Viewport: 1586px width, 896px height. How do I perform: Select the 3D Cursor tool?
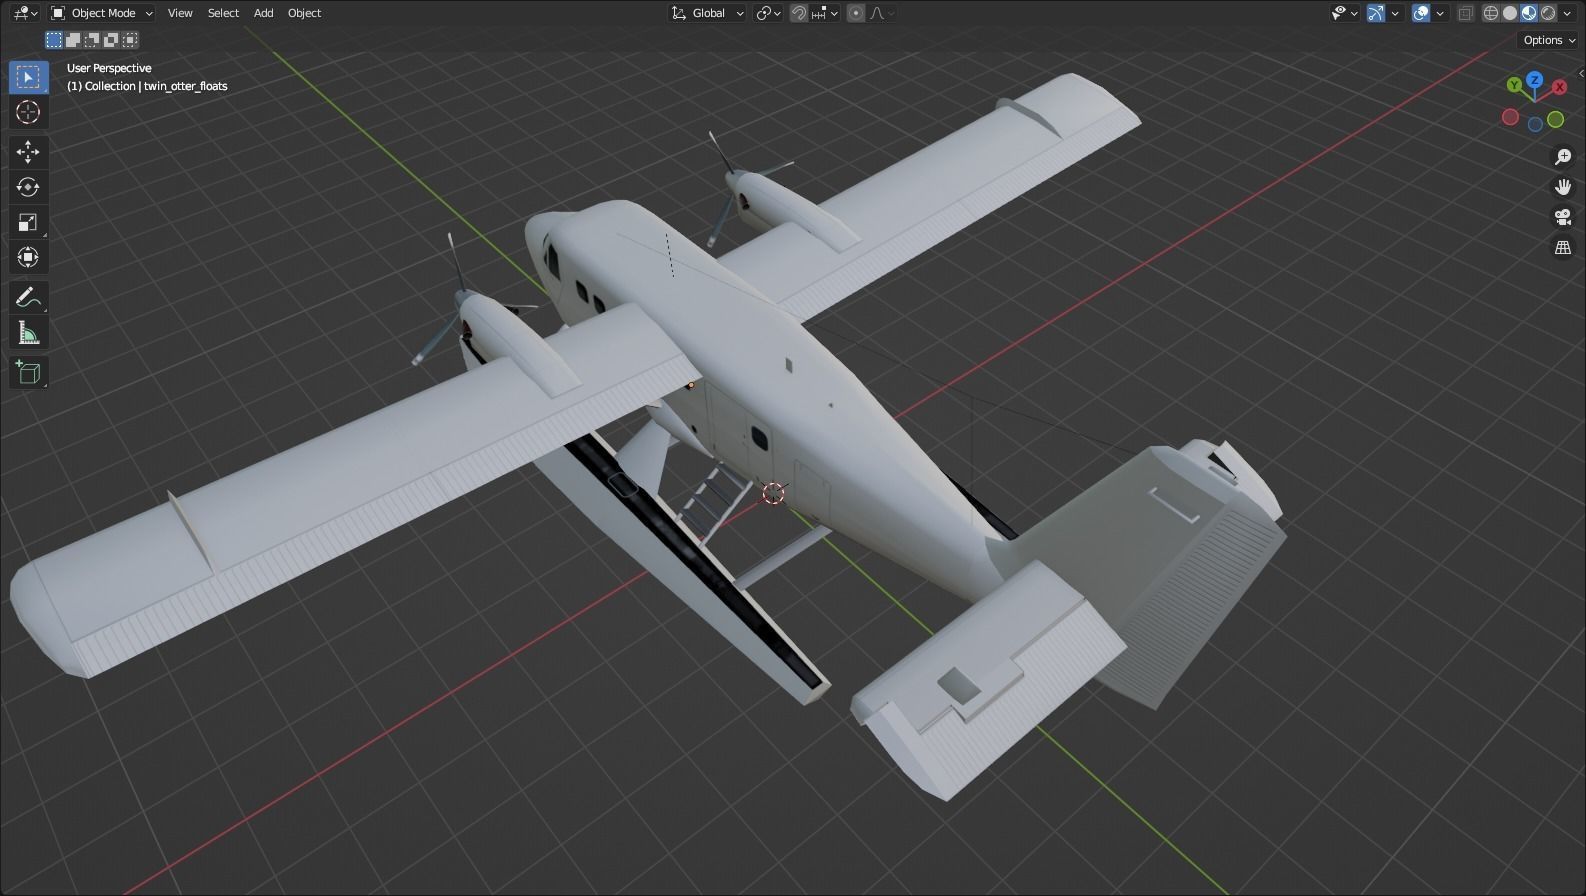click(x=28, y=112)
